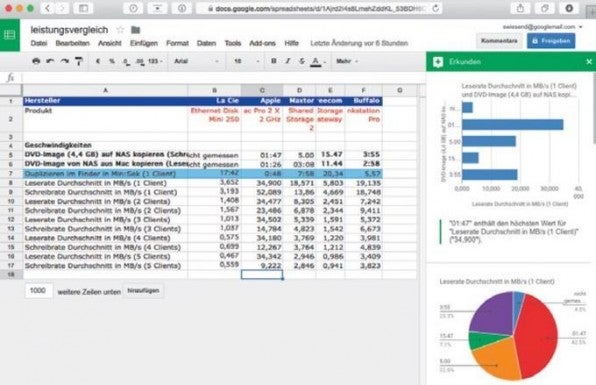Show all Safari tabs

point(545,8)
